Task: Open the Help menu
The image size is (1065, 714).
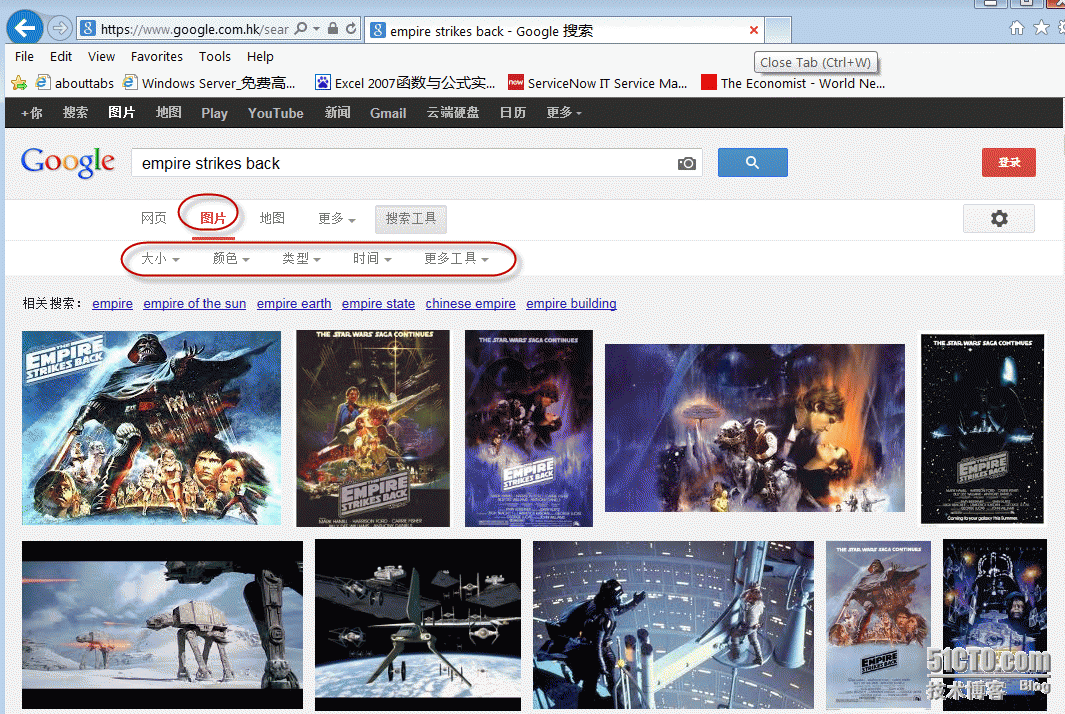Action: tap(260, 56)
